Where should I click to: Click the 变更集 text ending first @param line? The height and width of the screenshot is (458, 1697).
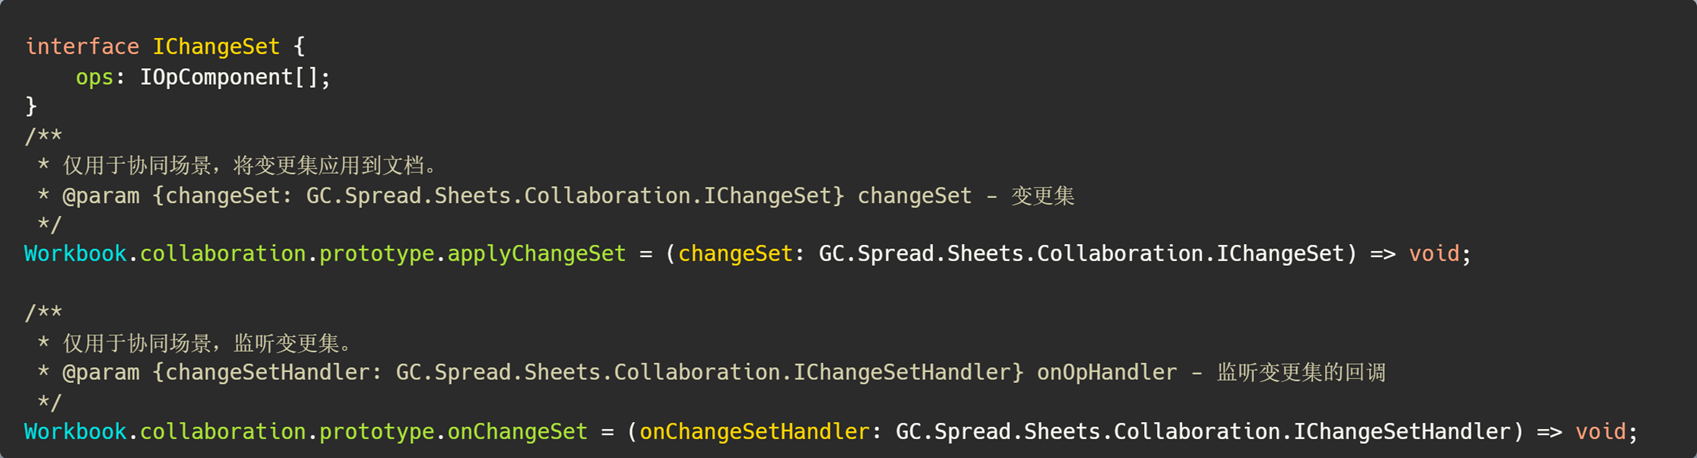(1043, 196)
